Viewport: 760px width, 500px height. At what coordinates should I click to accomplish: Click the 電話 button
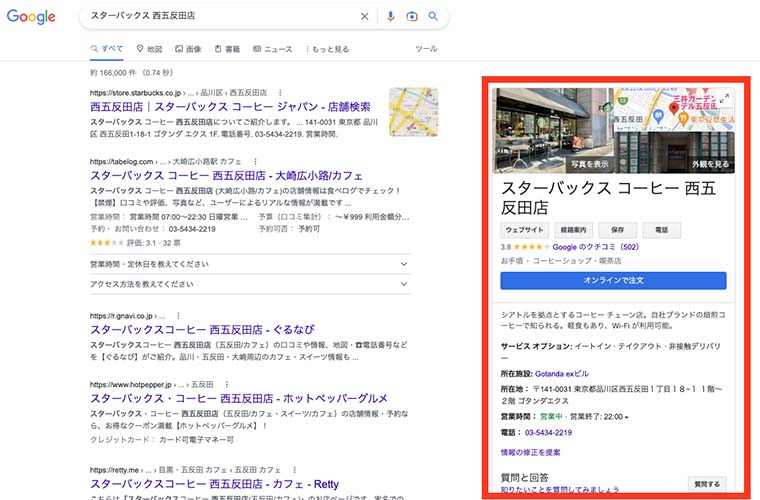[x=662, y=230]
